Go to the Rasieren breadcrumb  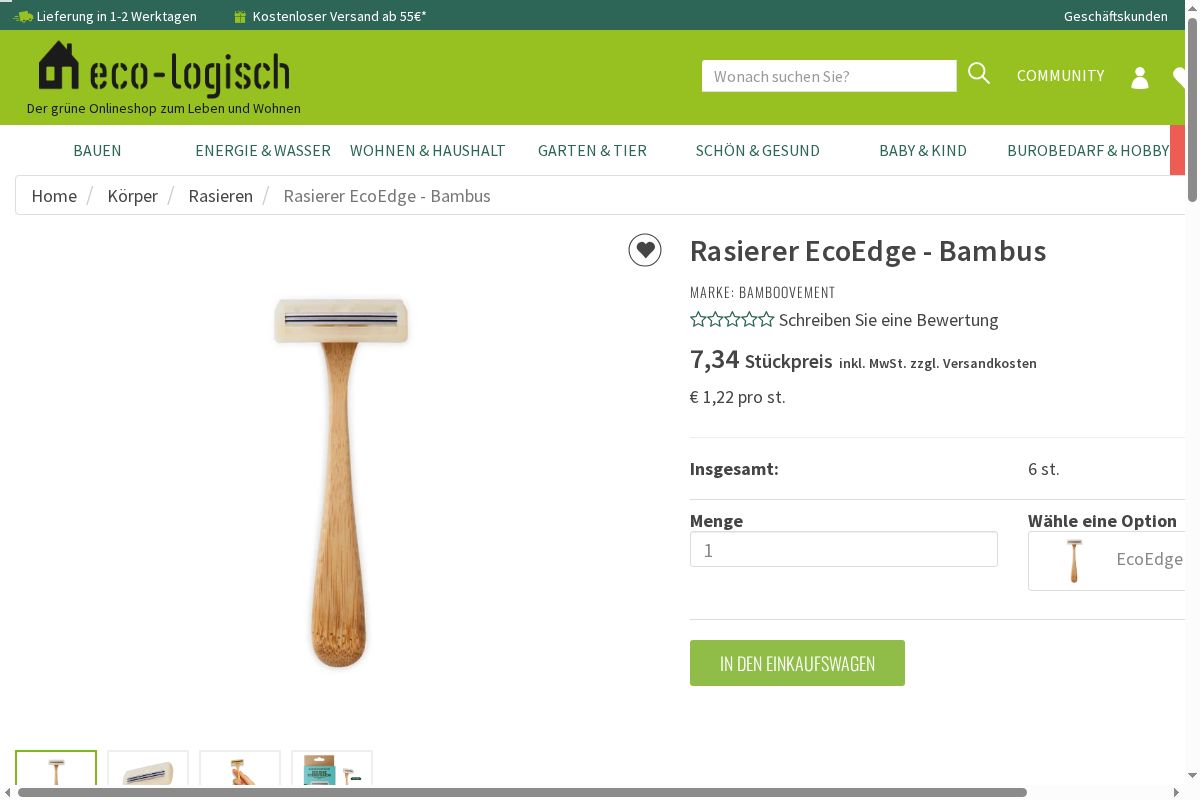(220, 196)
